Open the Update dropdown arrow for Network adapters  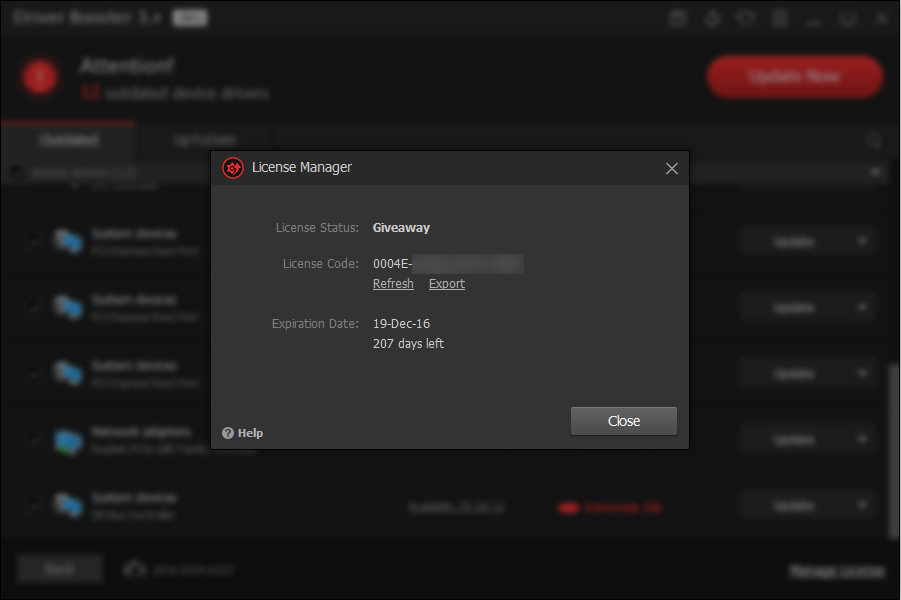(862, 439)
